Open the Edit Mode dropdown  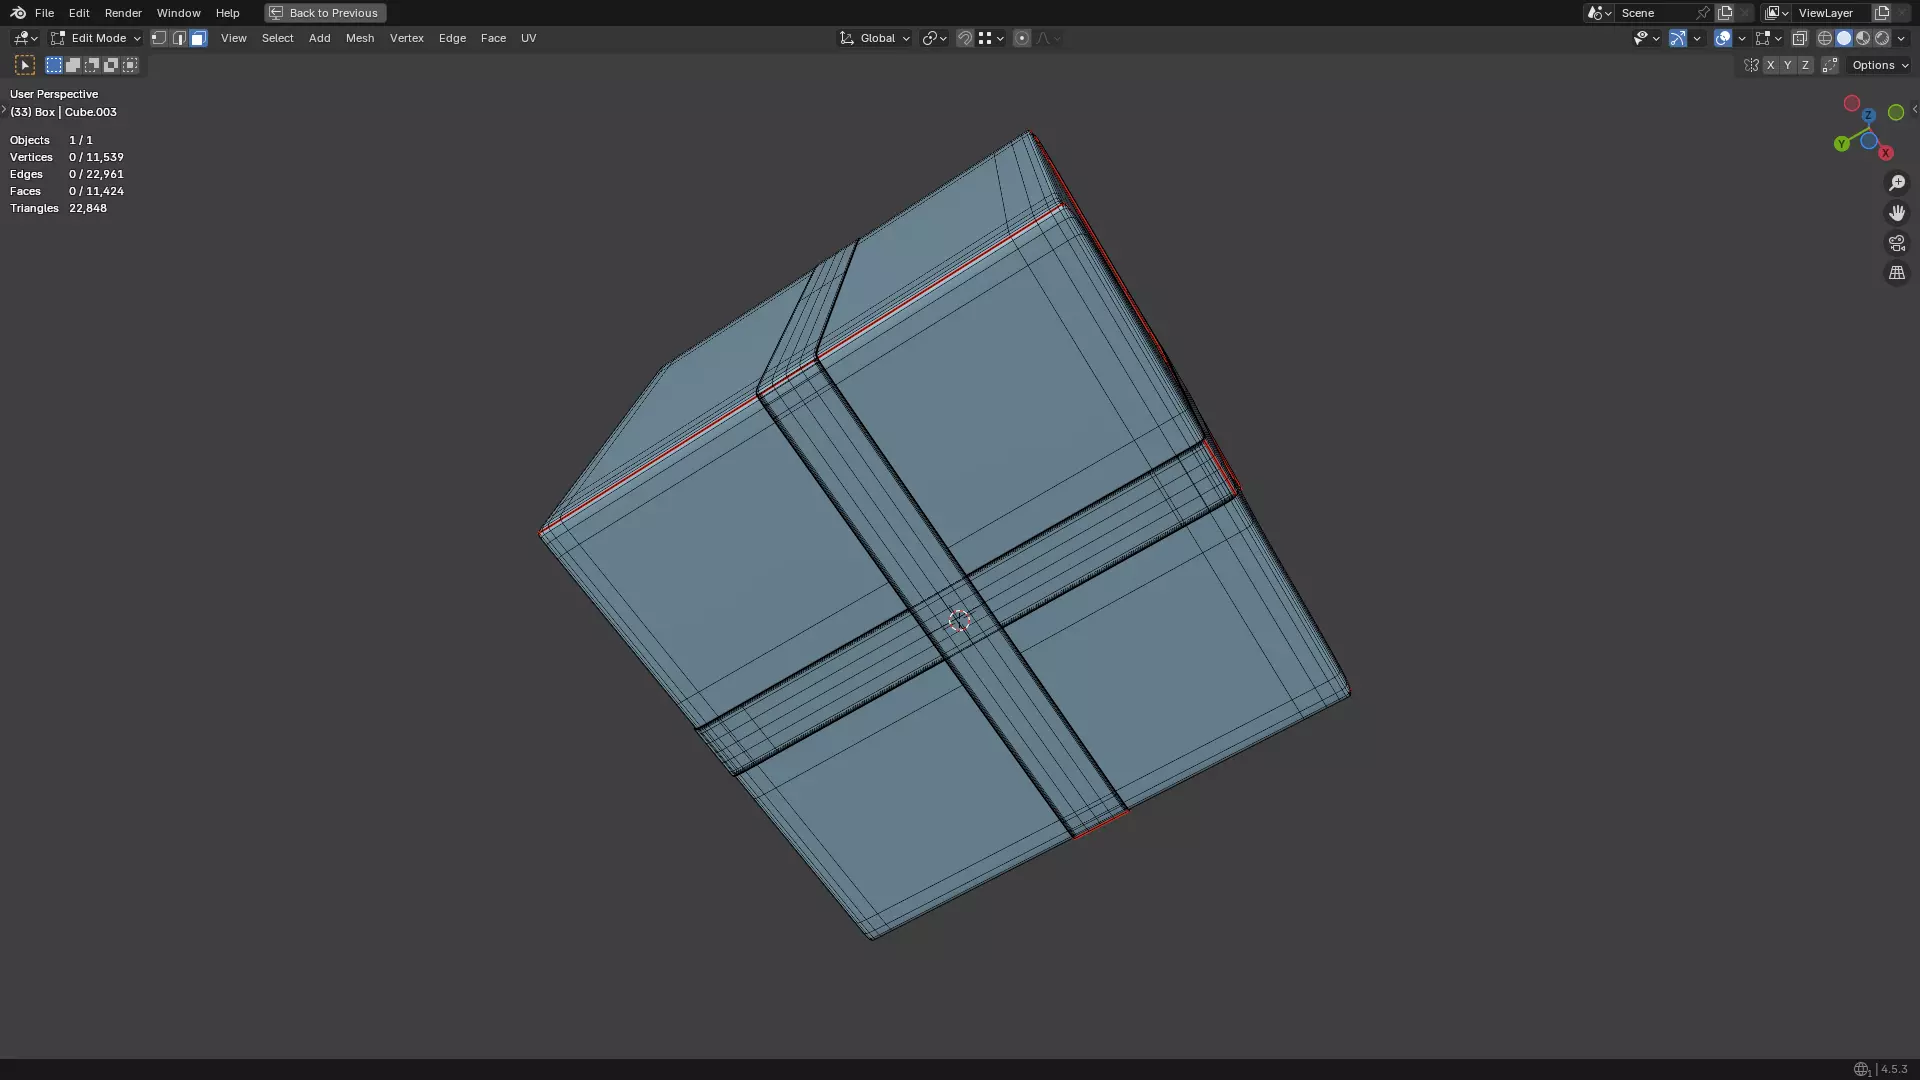[95, 38]
